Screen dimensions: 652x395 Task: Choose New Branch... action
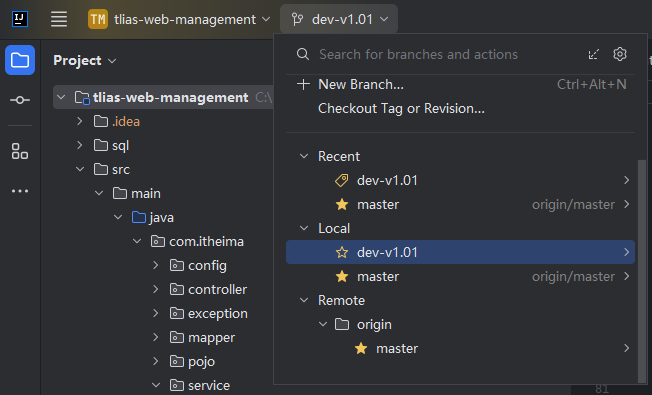pos(460,84)
